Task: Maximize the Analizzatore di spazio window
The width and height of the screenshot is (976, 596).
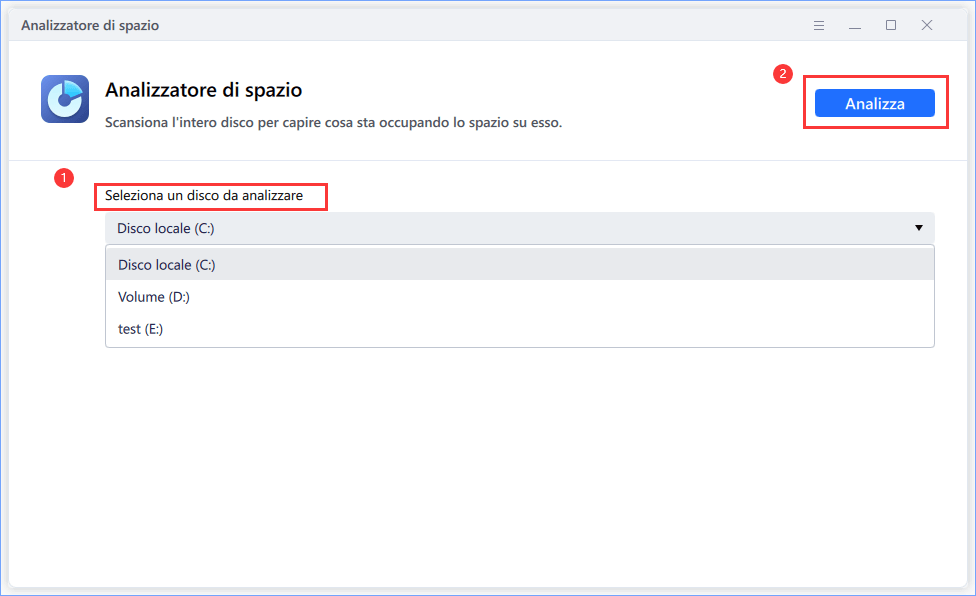Action: (891, 26)
